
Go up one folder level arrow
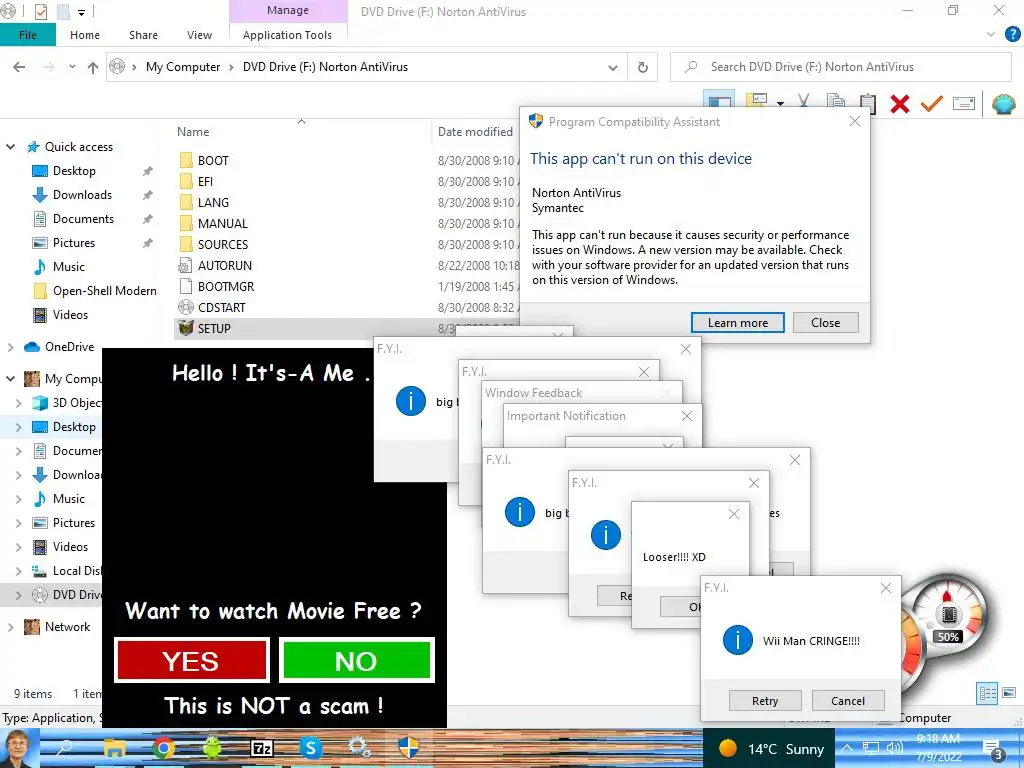[x=93, y=67]
